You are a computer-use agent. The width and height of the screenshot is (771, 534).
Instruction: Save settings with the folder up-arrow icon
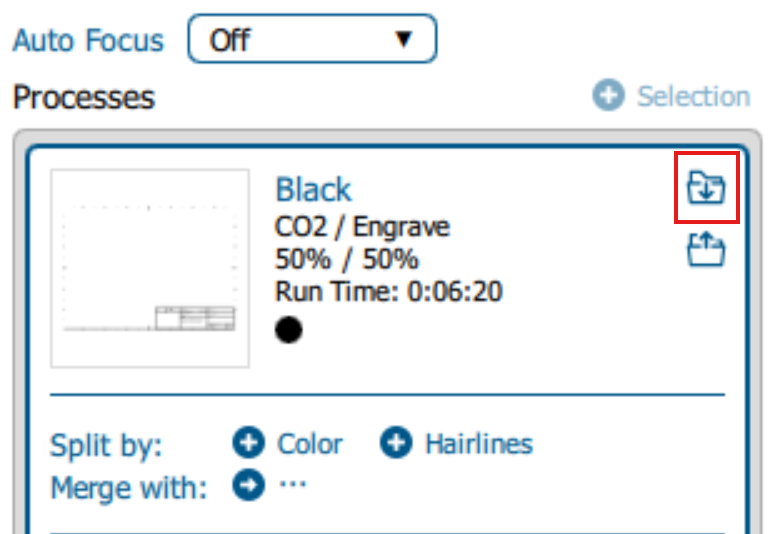706,249
